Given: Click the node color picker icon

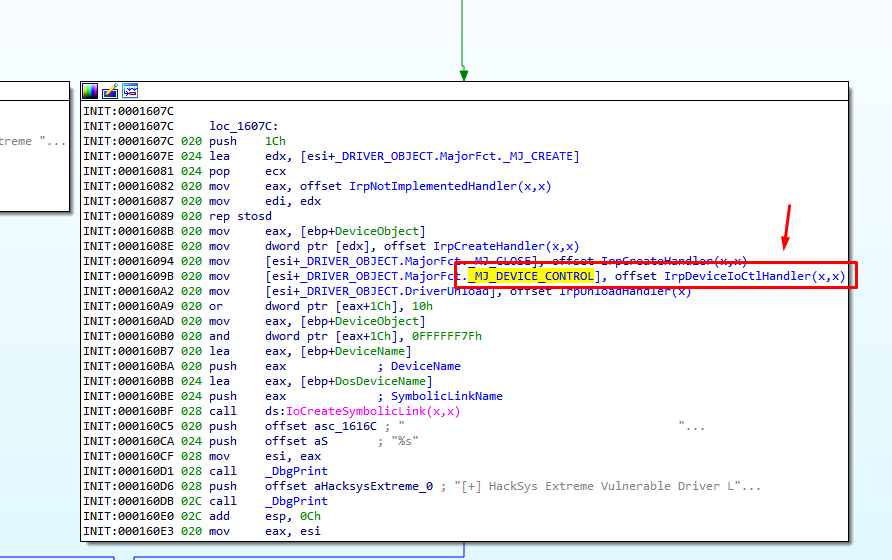Looking at the screenshot, I should (x=91, y=91).
